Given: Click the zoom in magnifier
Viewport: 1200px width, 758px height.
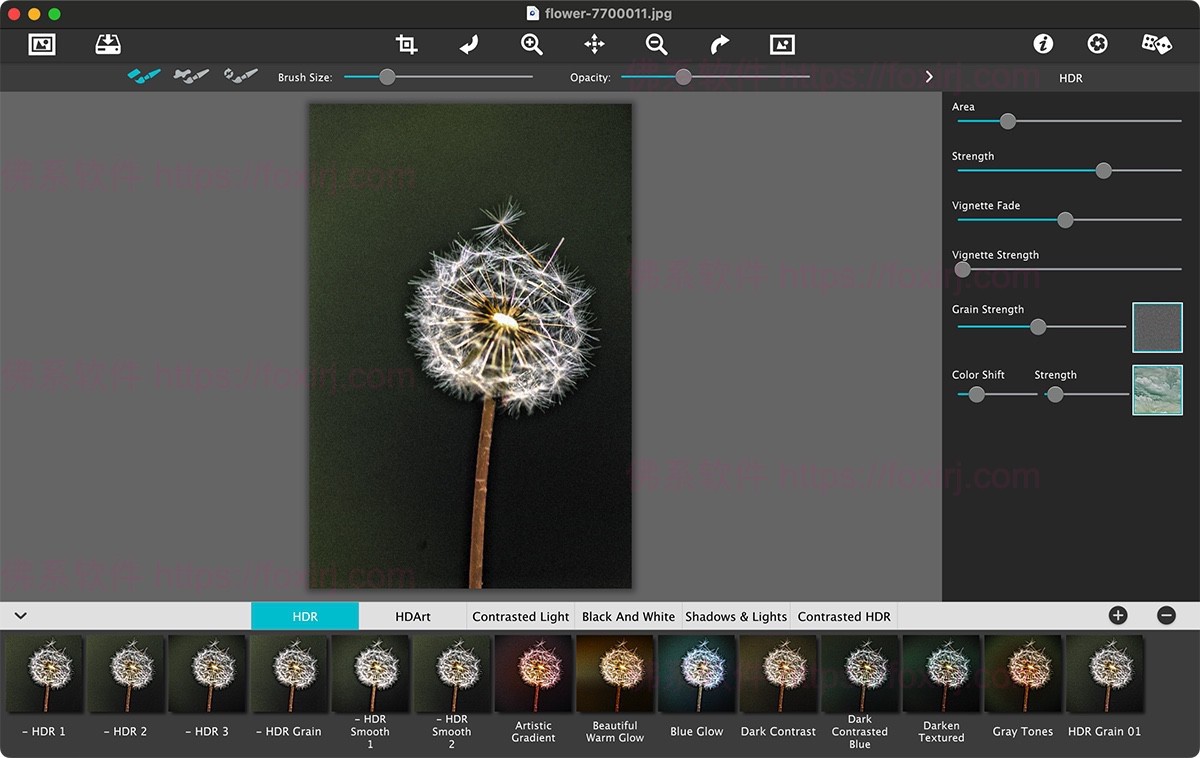Looking at the screenshot, I should (532, 44).
